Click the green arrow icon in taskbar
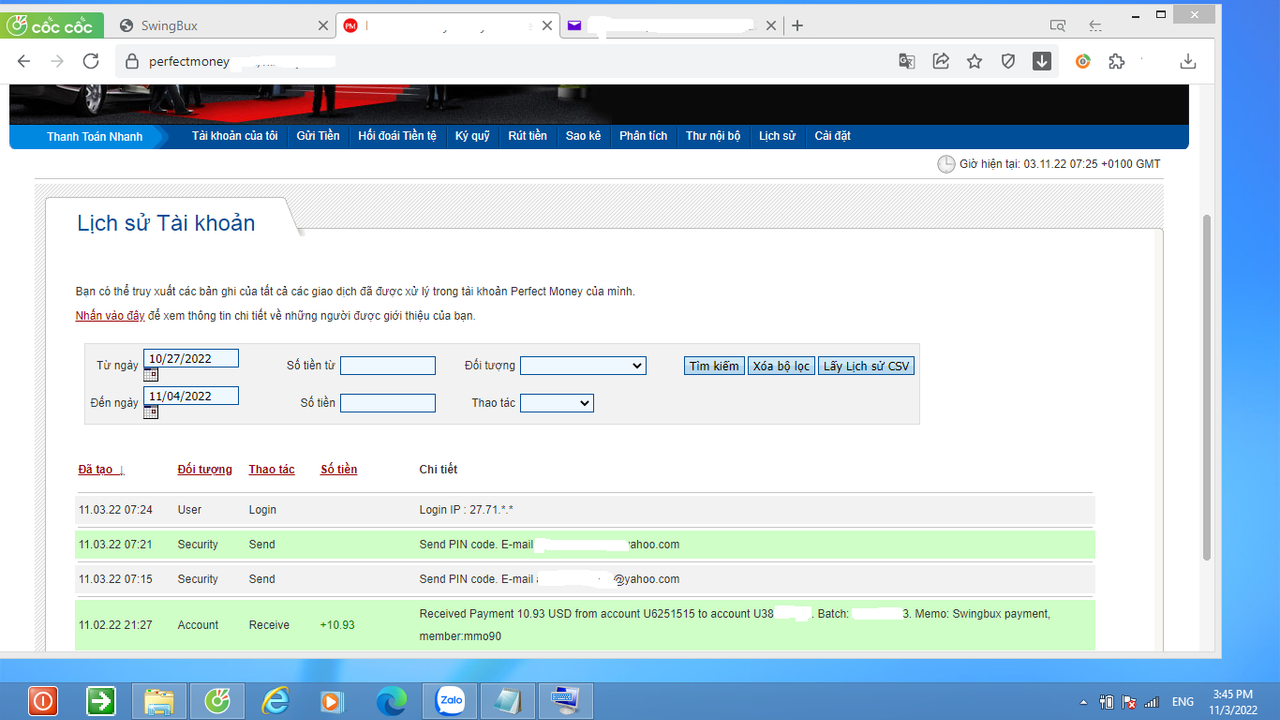 coord(101,702)
